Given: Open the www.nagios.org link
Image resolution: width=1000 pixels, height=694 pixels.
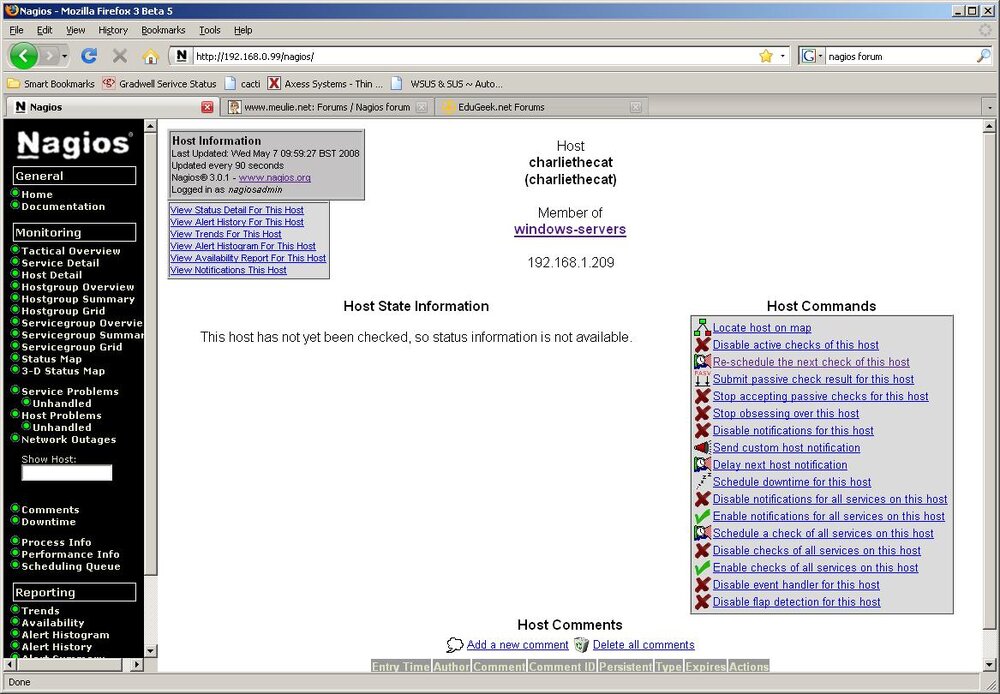Looking at the screenshot, I should (x=275, y=177).
